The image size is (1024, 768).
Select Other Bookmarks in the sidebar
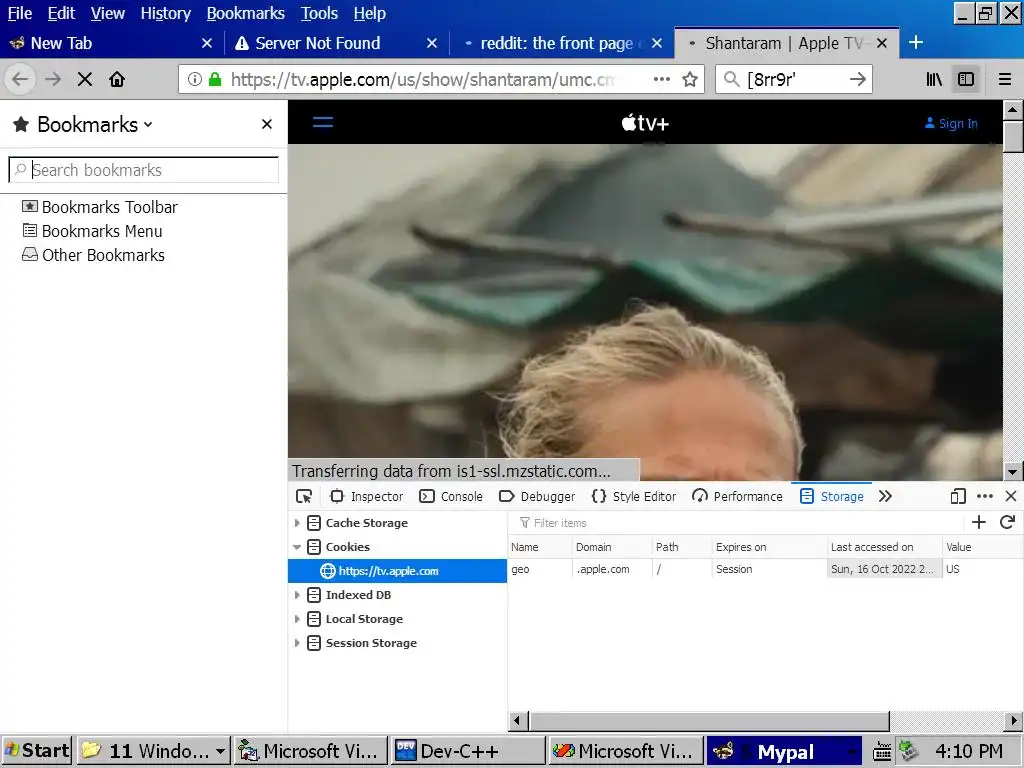point(93,255)
